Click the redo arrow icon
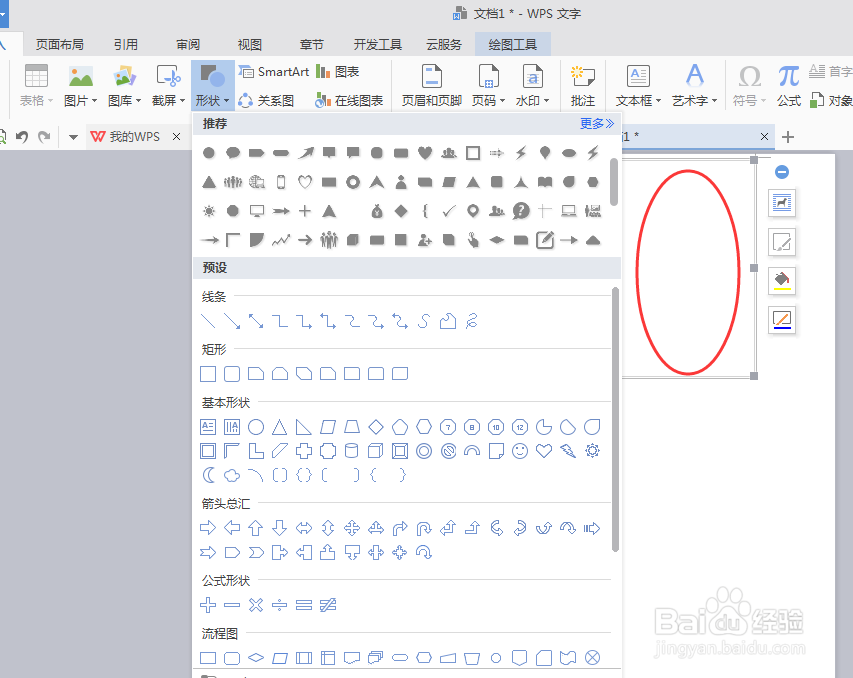 [x=45, y=137]
